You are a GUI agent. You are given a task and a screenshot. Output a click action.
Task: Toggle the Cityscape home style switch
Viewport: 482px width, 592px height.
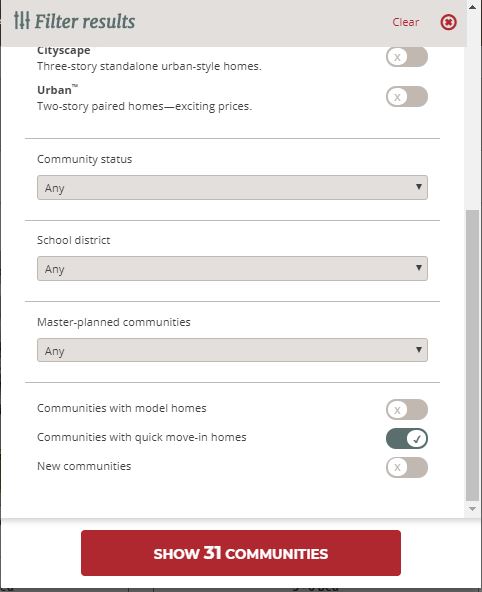click(x=407, y=57)
